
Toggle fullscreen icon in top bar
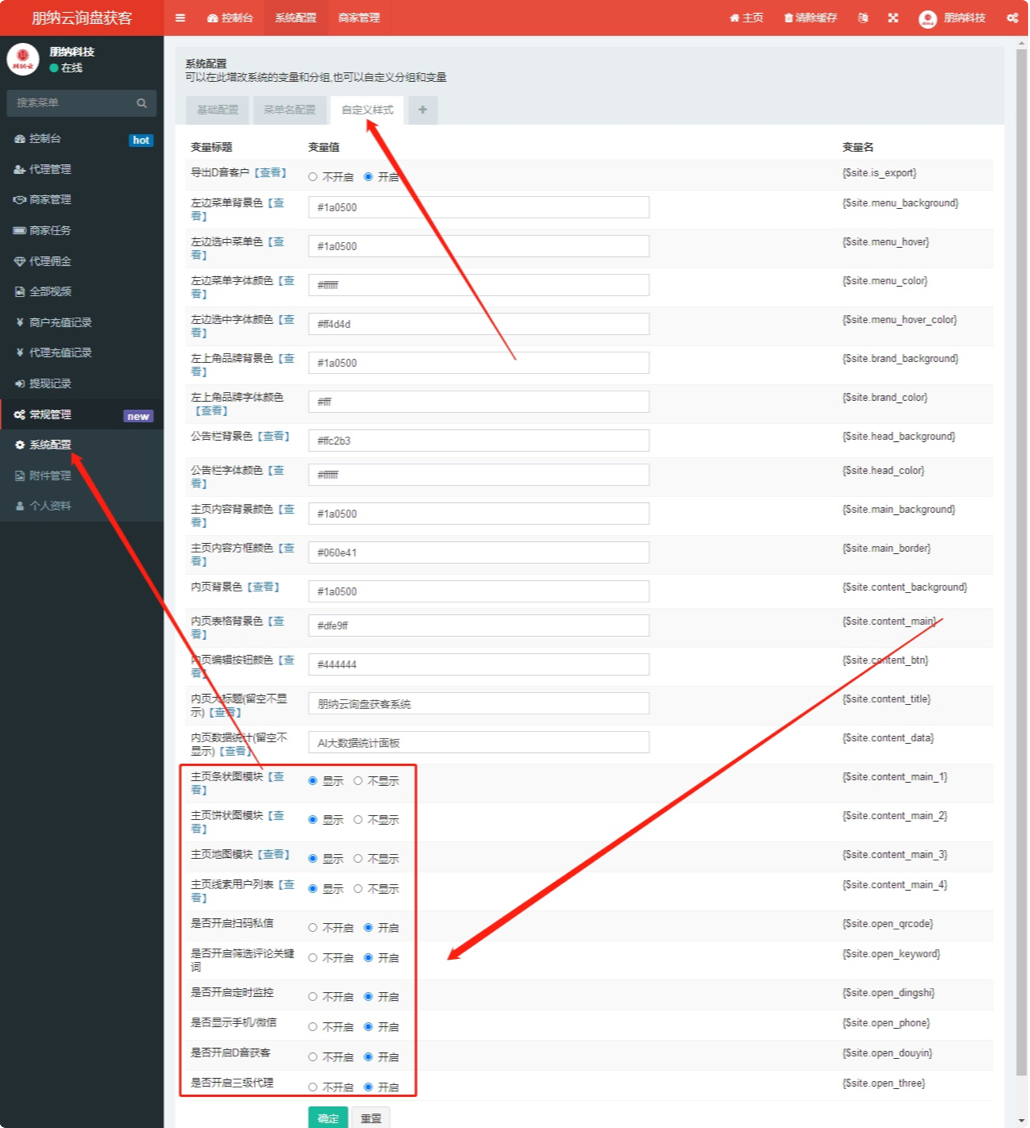coord(893,18)
